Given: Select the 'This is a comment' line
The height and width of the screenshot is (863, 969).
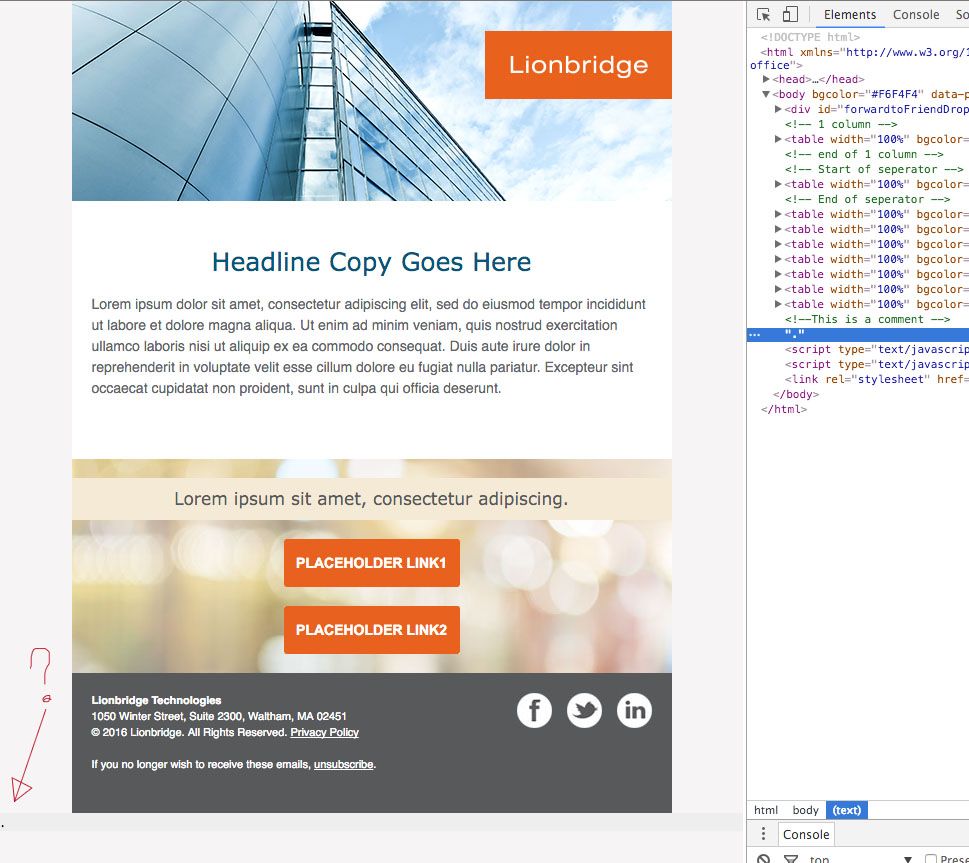Looking at the screenshot, I should 867,319.
